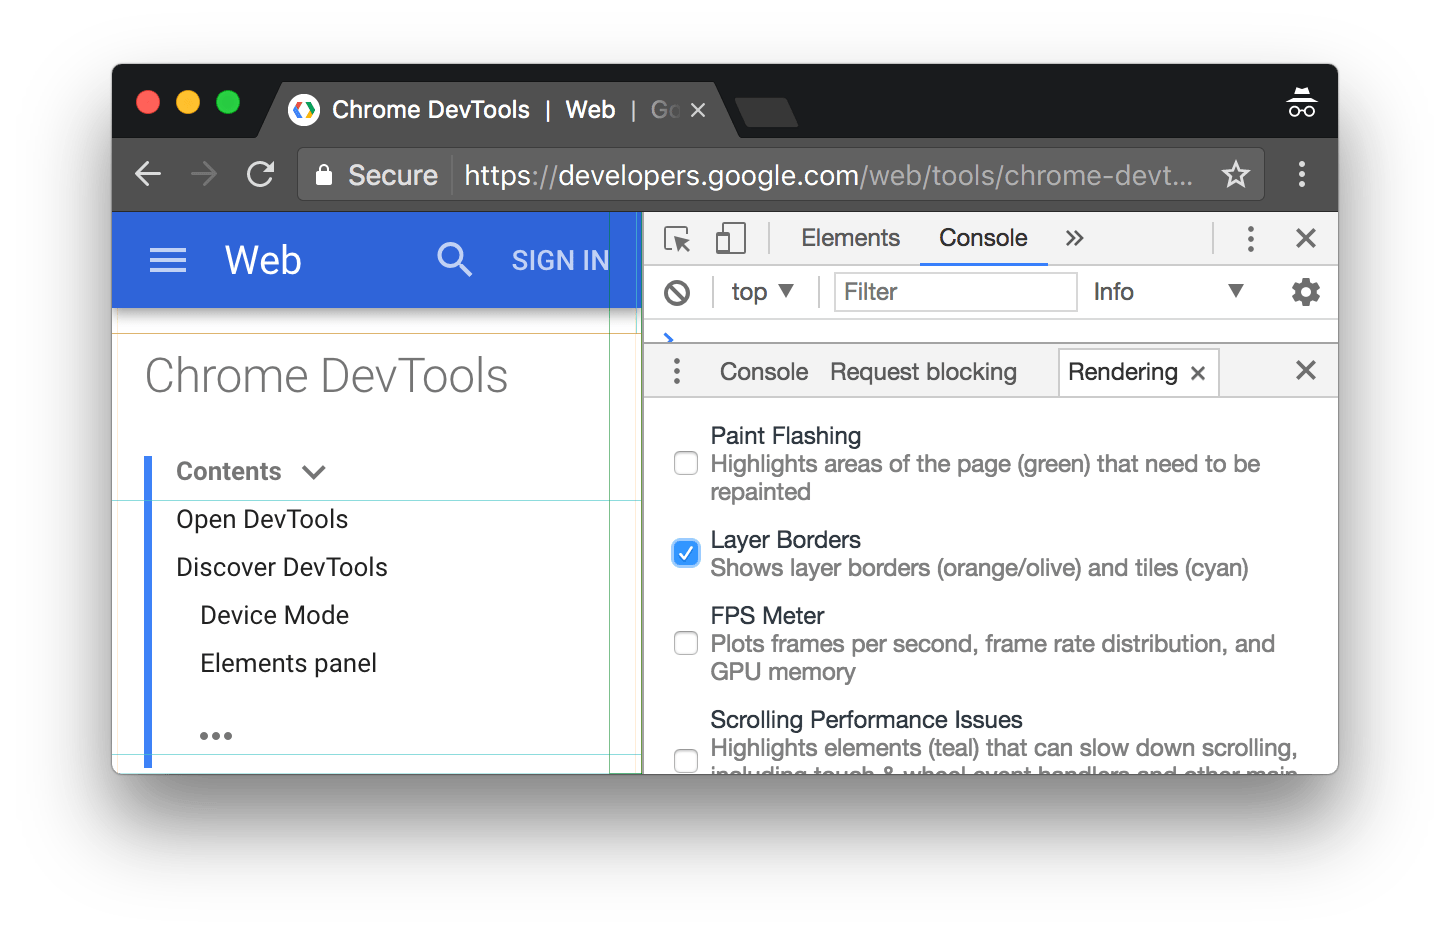Open the top context dropdown

[762, 292]
